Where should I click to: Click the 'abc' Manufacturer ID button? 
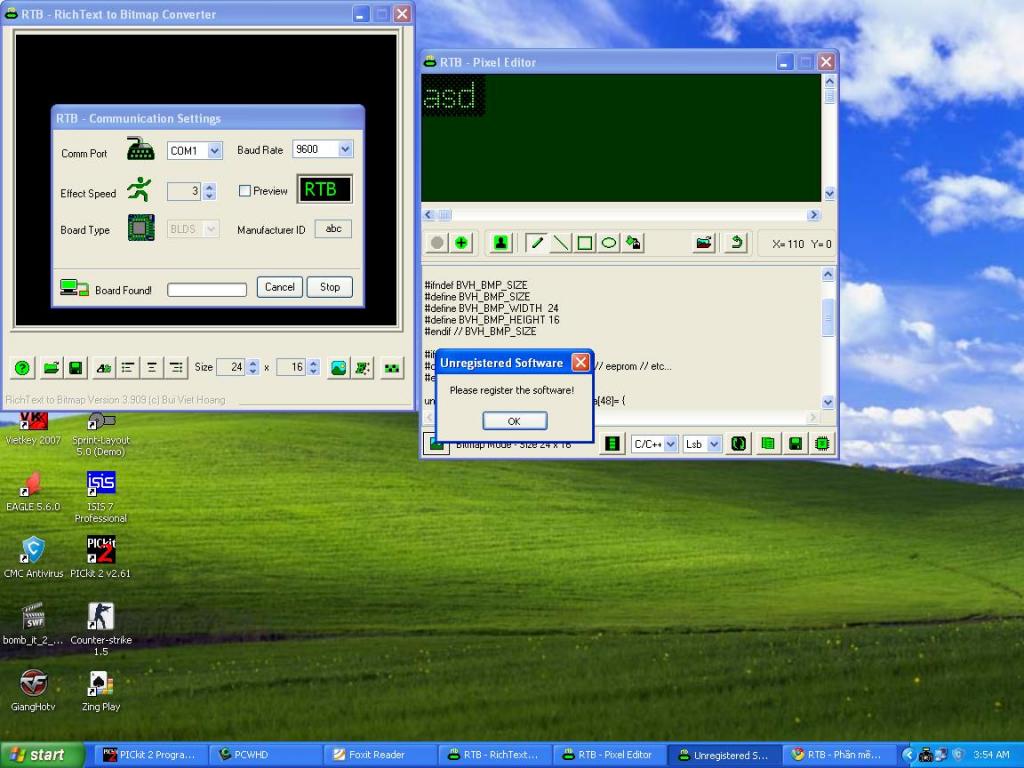[x=333, y=229]
